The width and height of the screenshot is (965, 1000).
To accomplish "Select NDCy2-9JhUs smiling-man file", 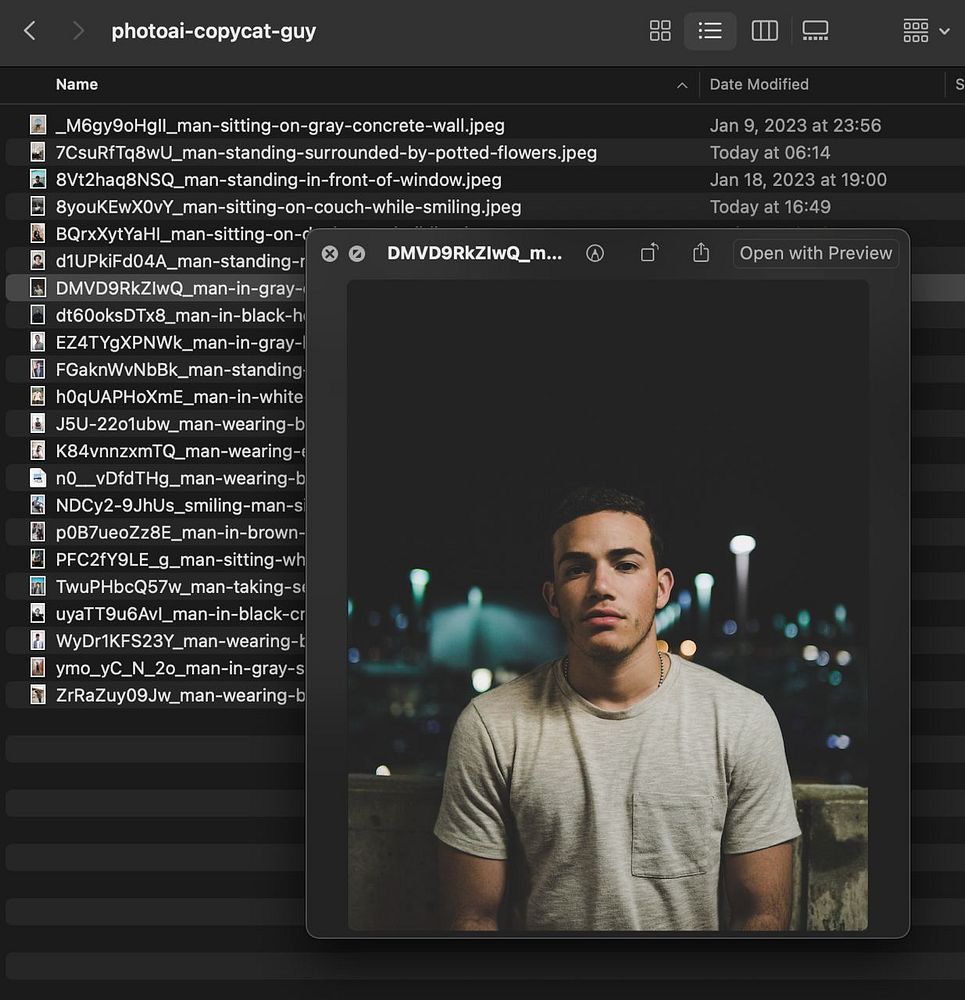I will (x=156, y=505).
